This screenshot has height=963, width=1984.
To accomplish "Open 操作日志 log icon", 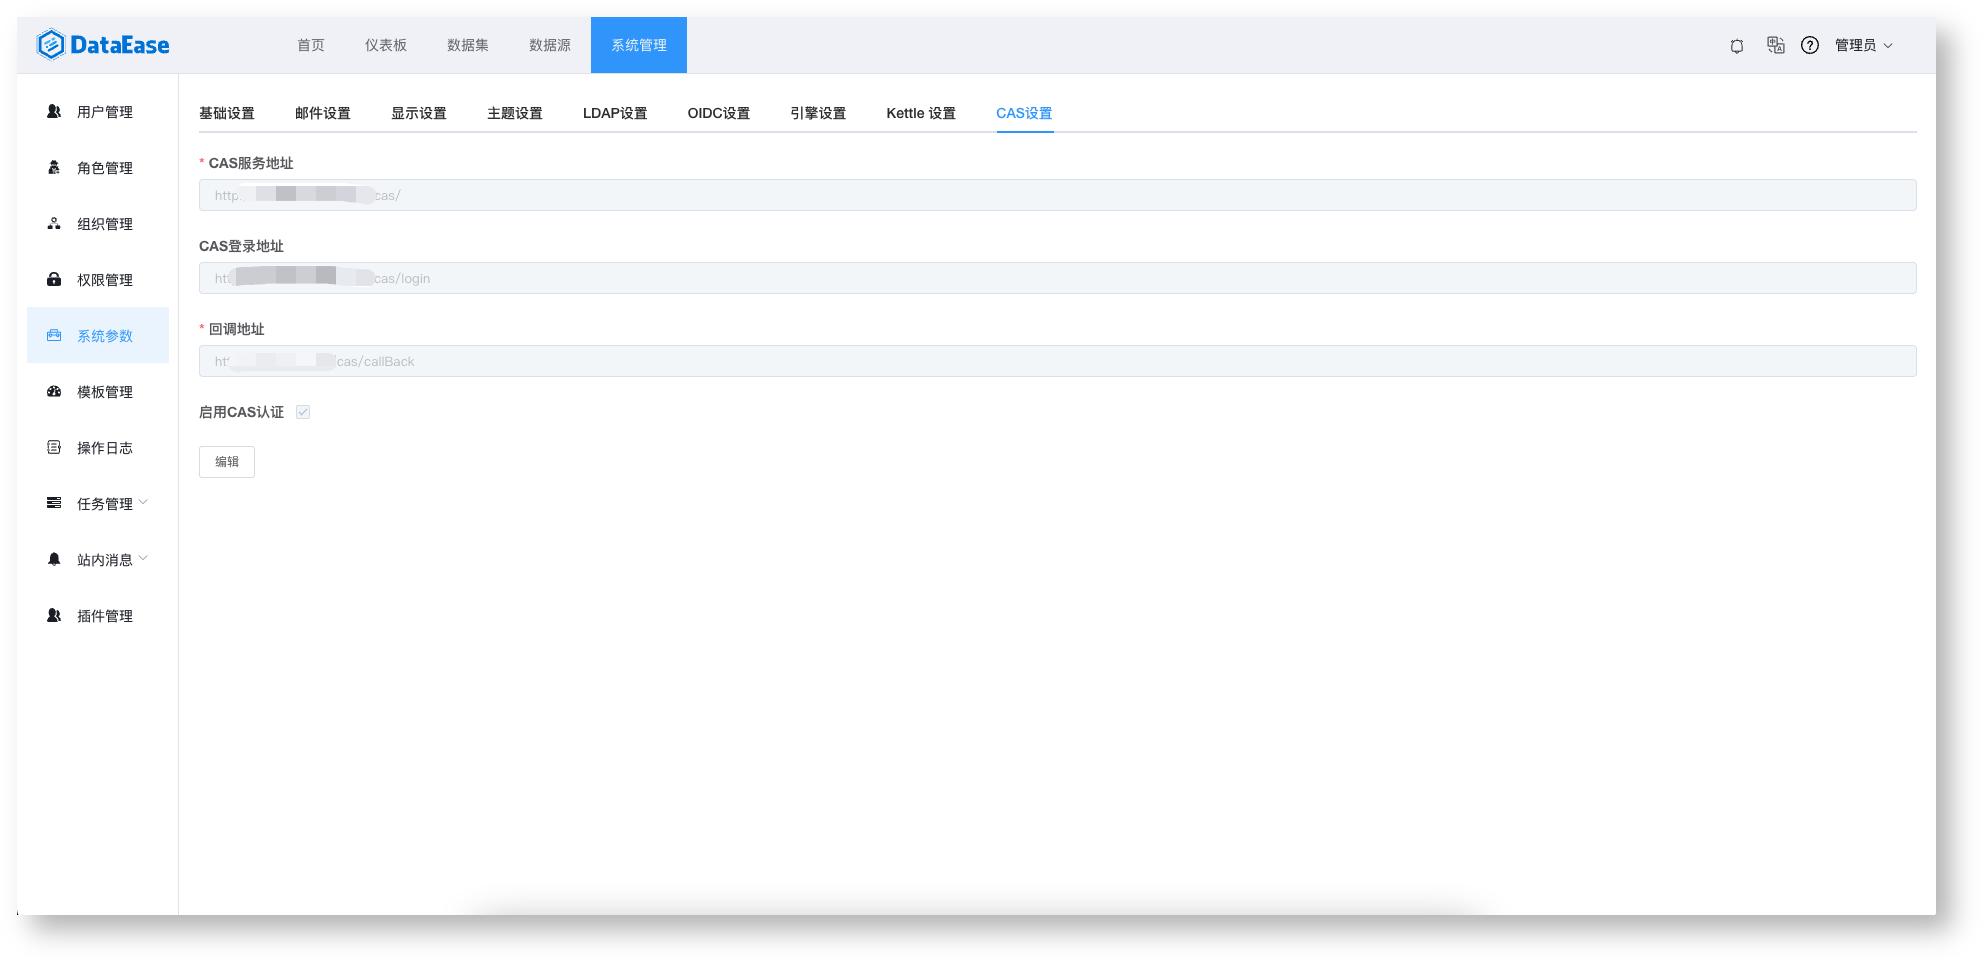I will (x=54, y=448).
